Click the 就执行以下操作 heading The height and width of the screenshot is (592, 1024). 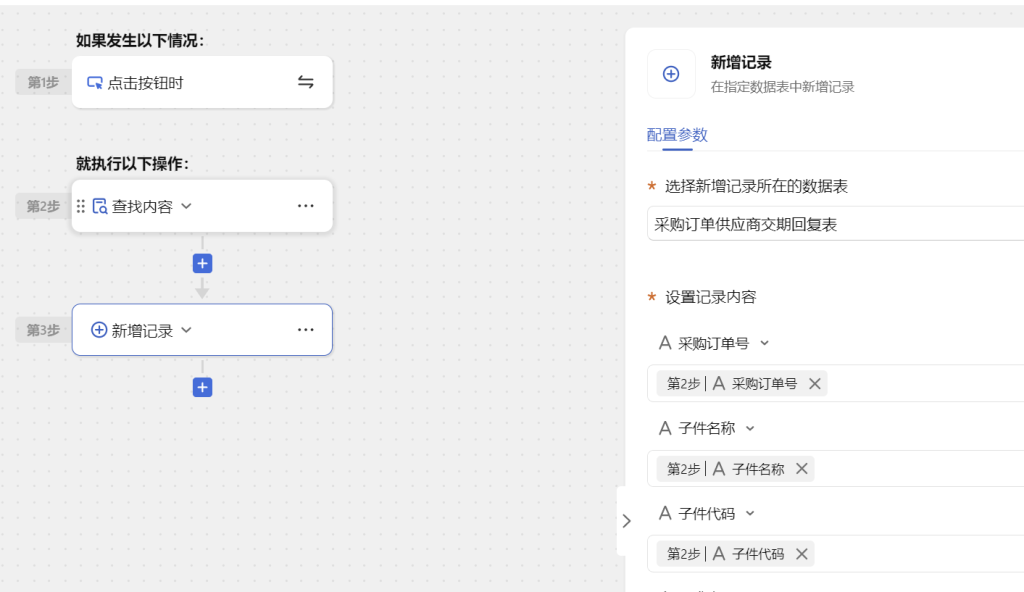pyautogui.click(x=132, y=164)
